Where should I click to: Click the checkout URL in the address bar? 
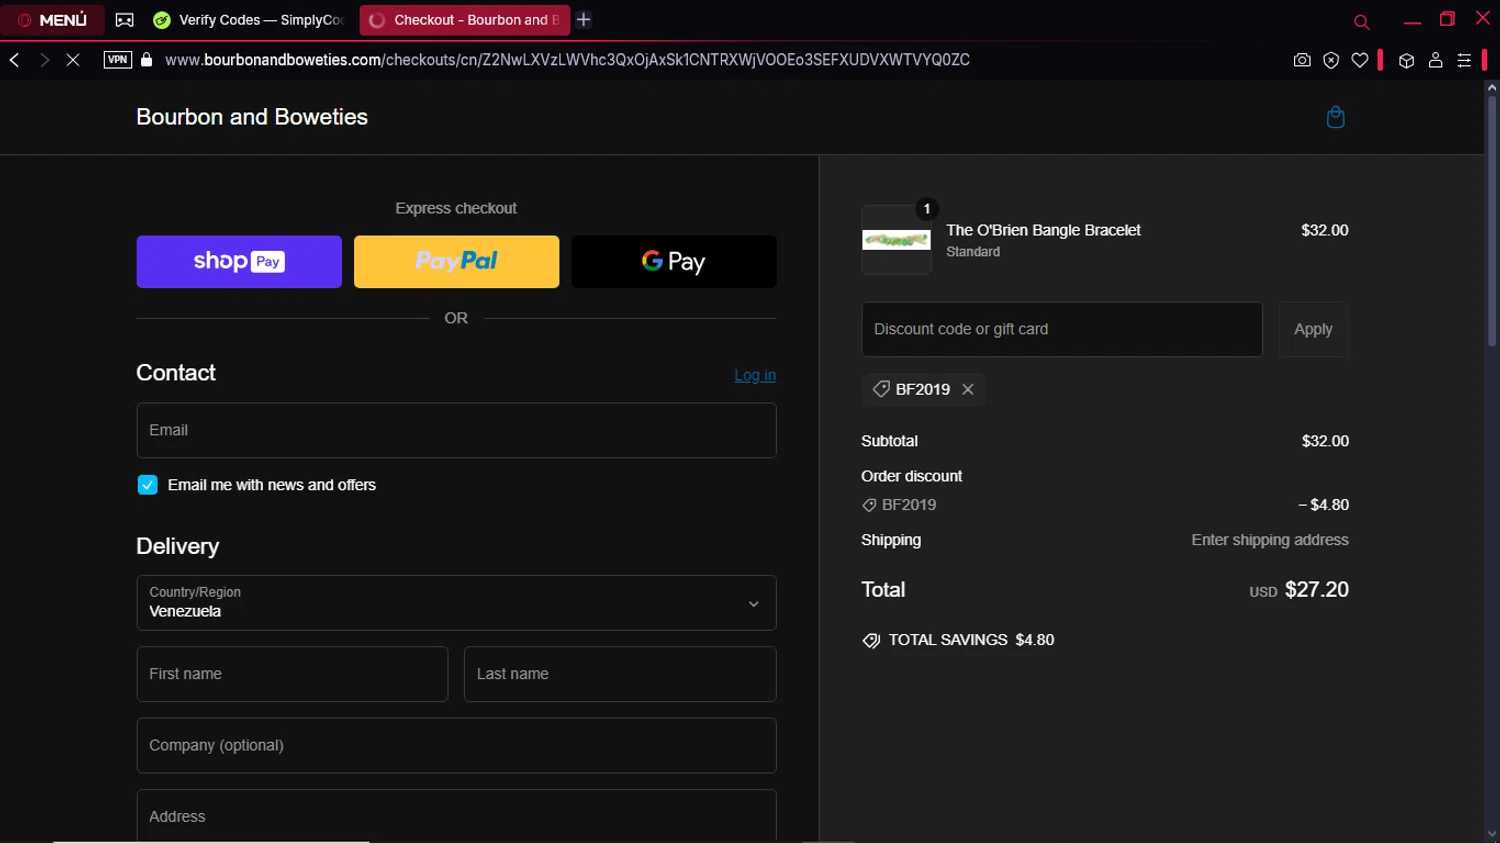coord(567,60)
